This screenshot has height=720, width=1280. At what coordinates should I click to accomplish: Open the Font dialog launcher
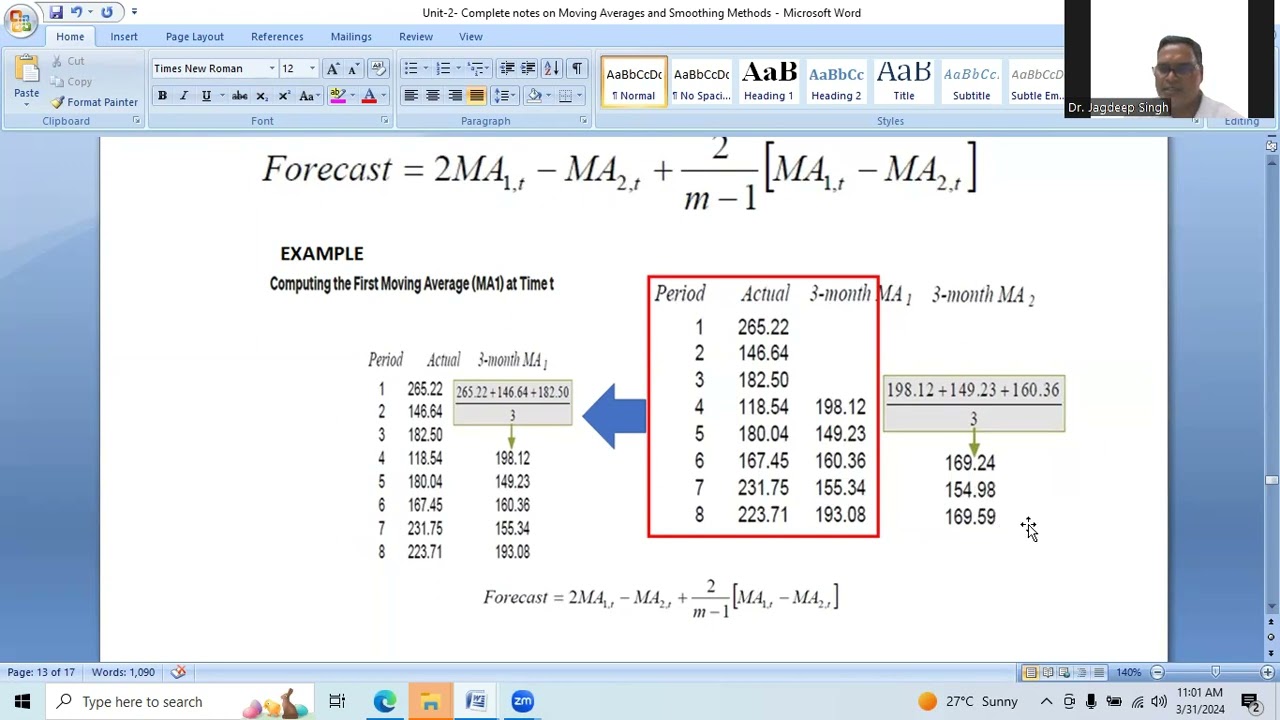385,121
